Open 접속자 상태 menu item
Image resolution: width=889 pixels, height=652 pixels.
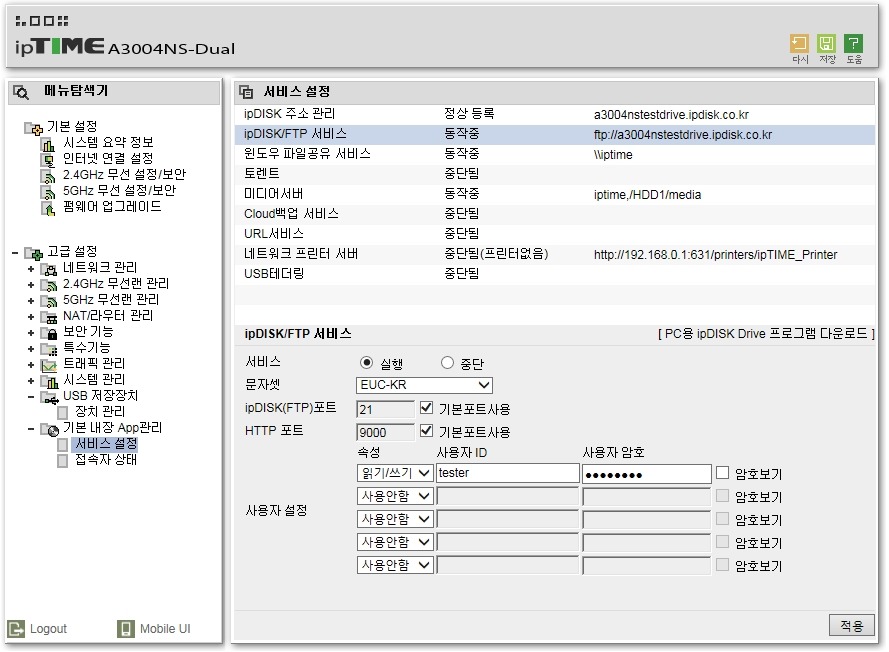tap(106, 459)
